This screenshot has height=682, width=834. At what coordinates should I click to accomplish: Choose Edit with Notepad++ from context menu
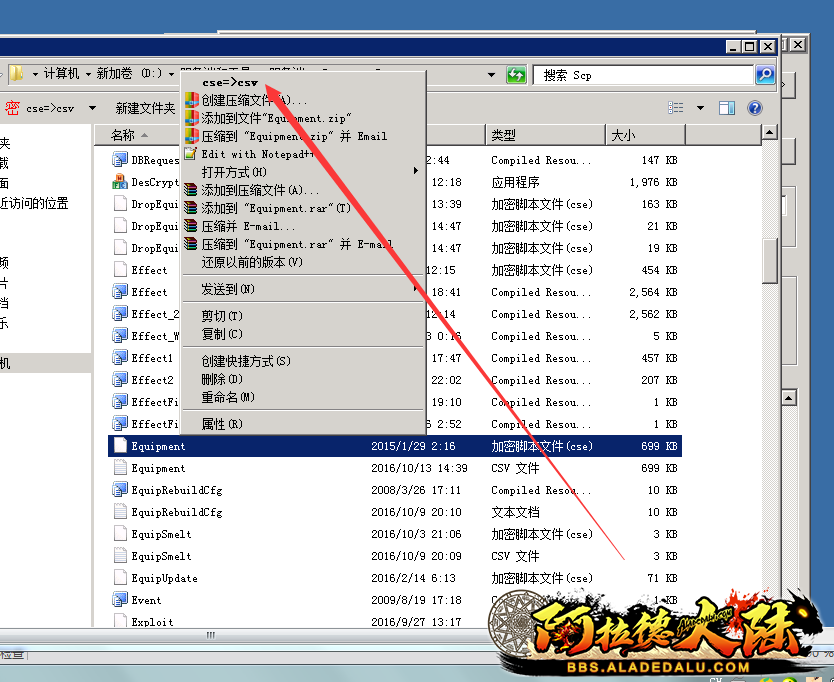click(x=258, y=154)
